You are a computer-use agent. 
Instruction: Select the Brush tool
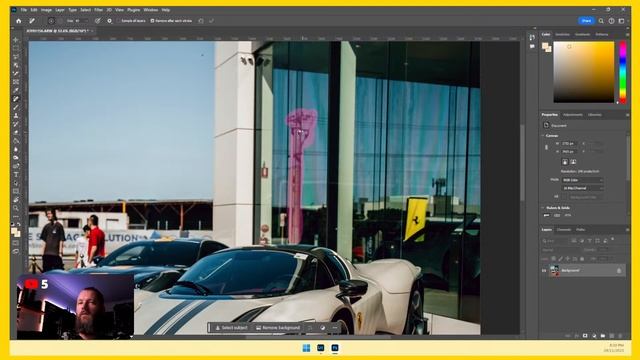(16, 108)
